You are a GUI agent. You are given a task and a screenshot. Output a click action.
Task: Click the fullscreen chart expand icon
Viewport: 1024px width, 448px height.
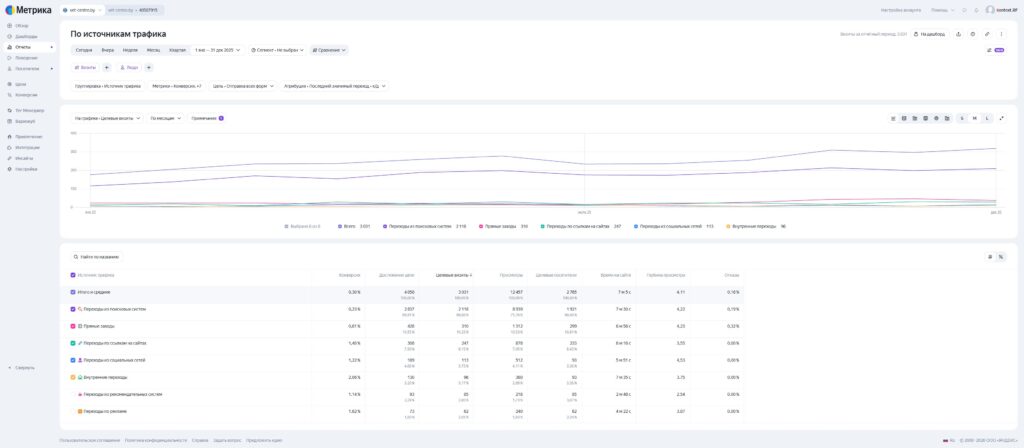(1002, 118)
